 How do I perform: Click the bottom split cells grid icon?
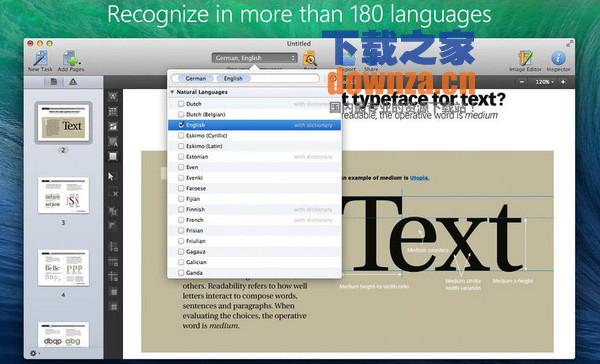114,307
